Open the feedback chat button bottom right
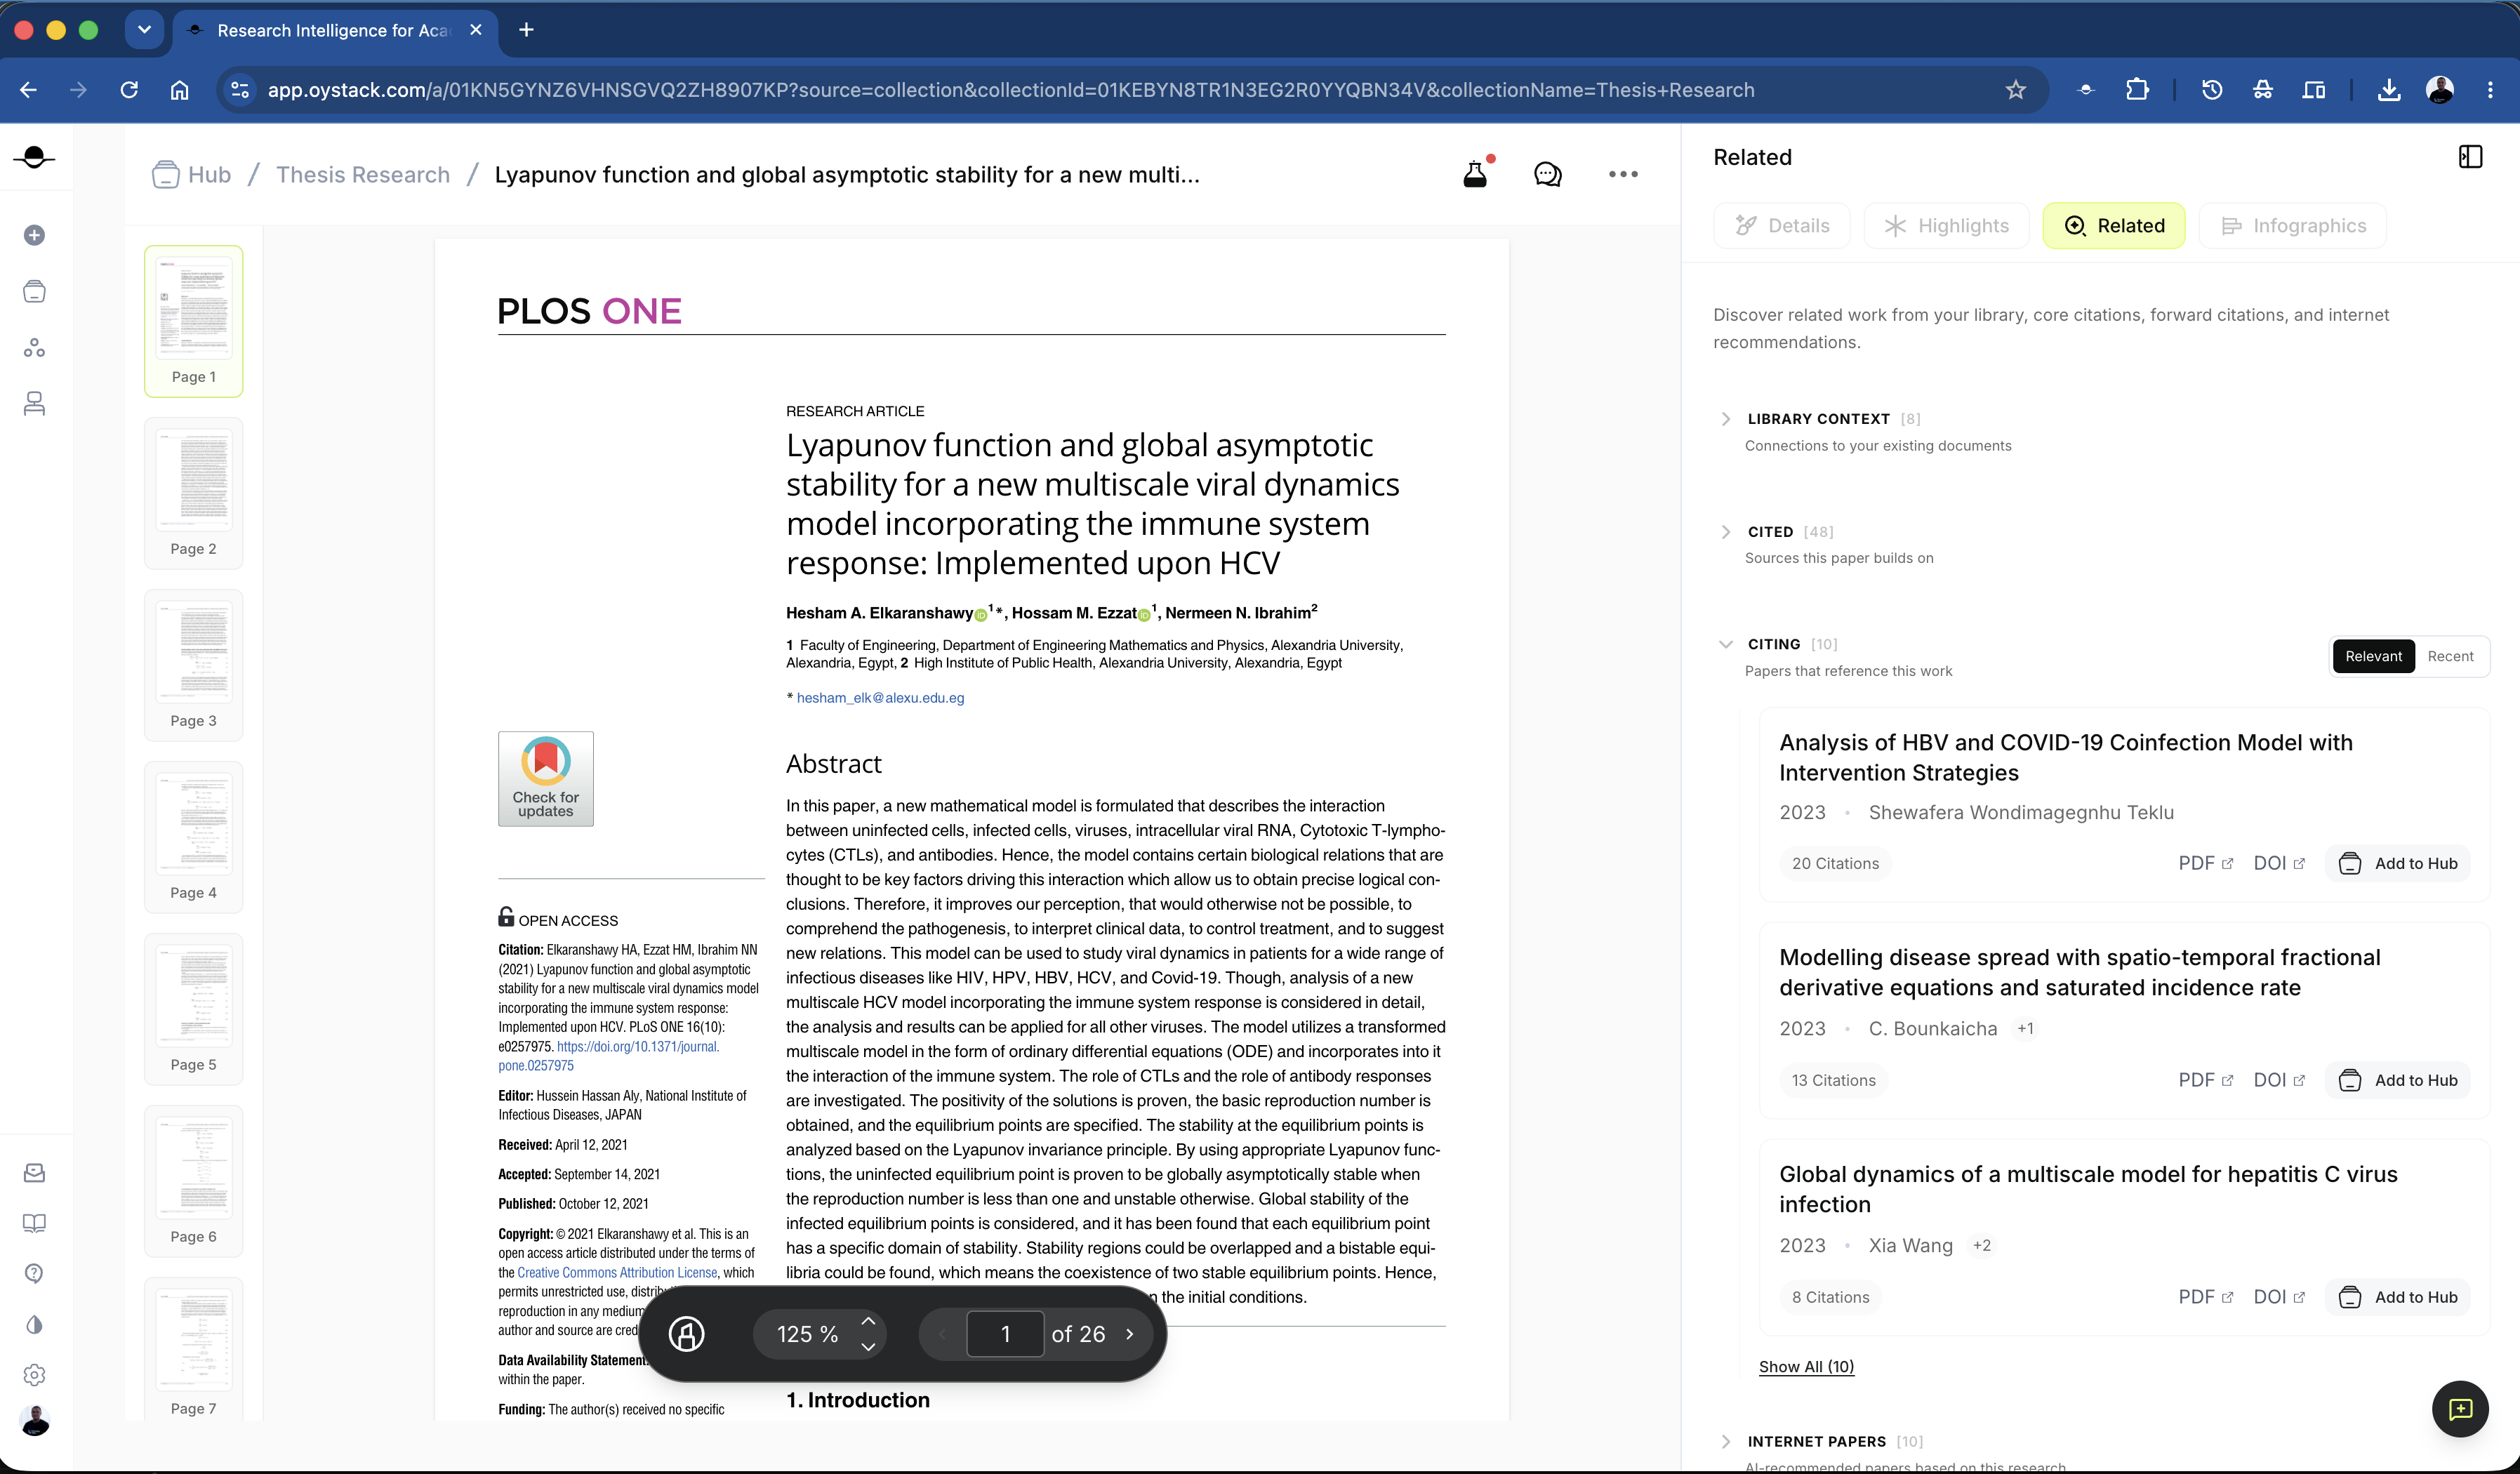2520x1474 pixels. tap(2460, 1409)
